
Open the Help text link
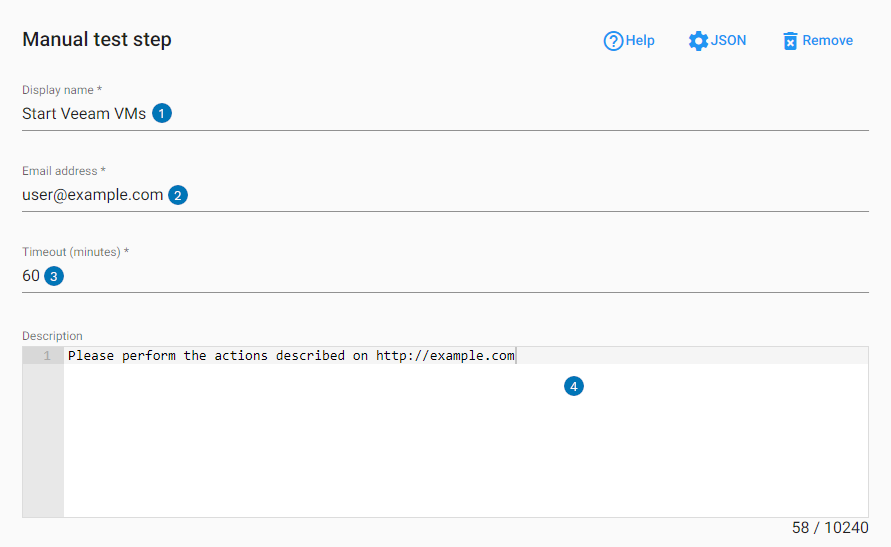640,41
